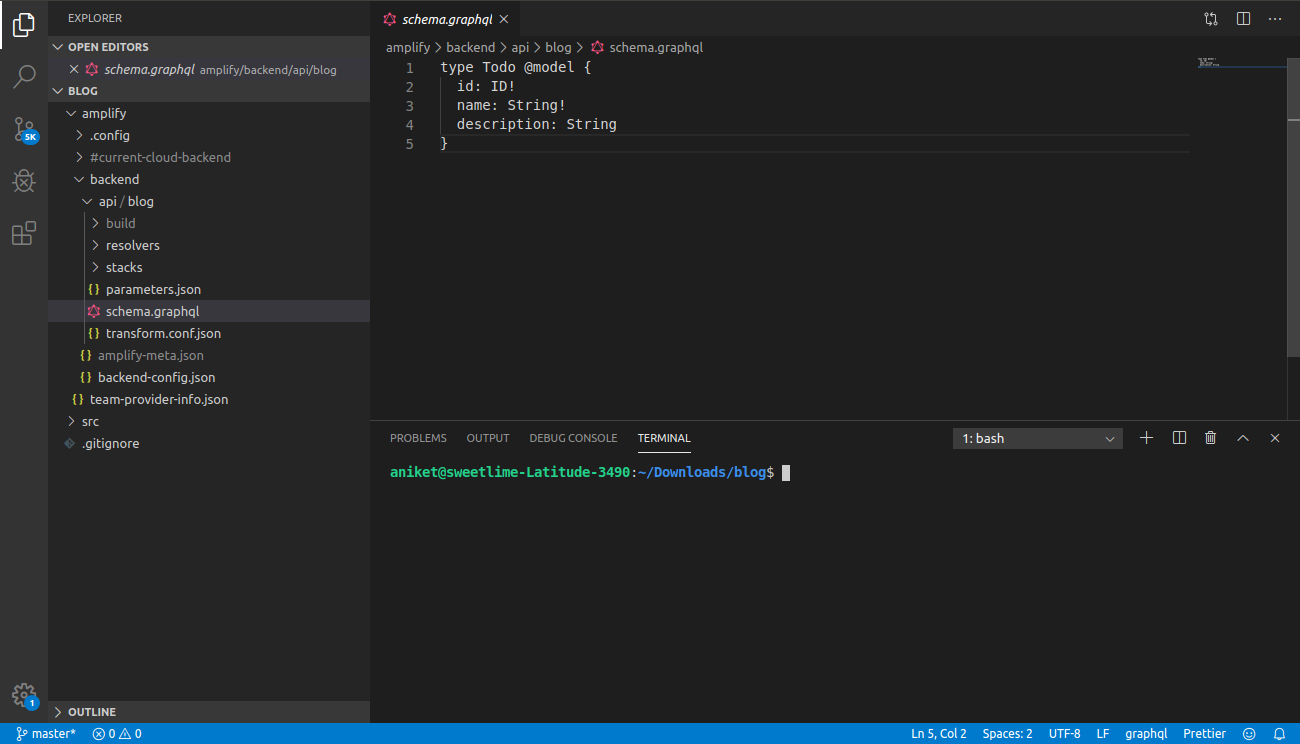Switch to the DEBUG CONSOLE tab
Screen dimensions: 1300x744
[573, 438]
